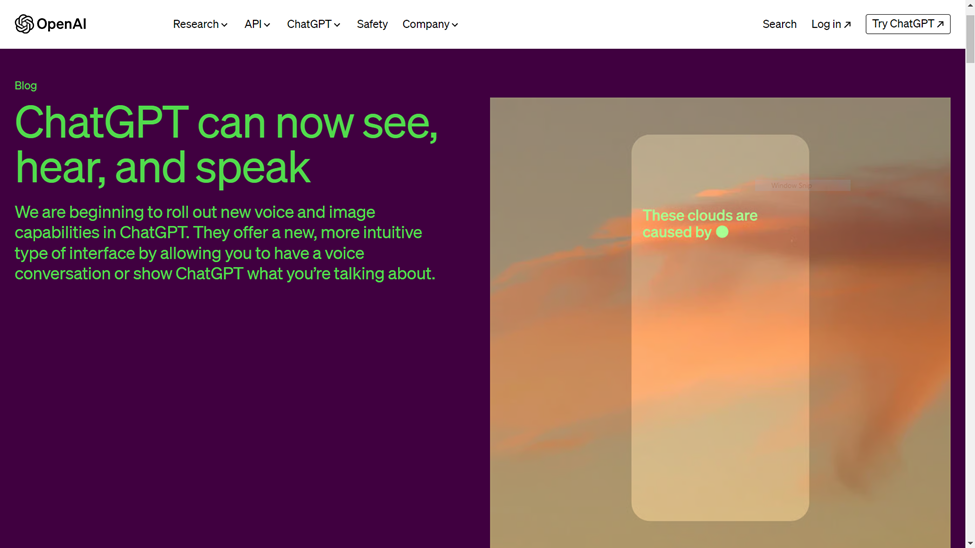Open the Search link

coord(779,24)
